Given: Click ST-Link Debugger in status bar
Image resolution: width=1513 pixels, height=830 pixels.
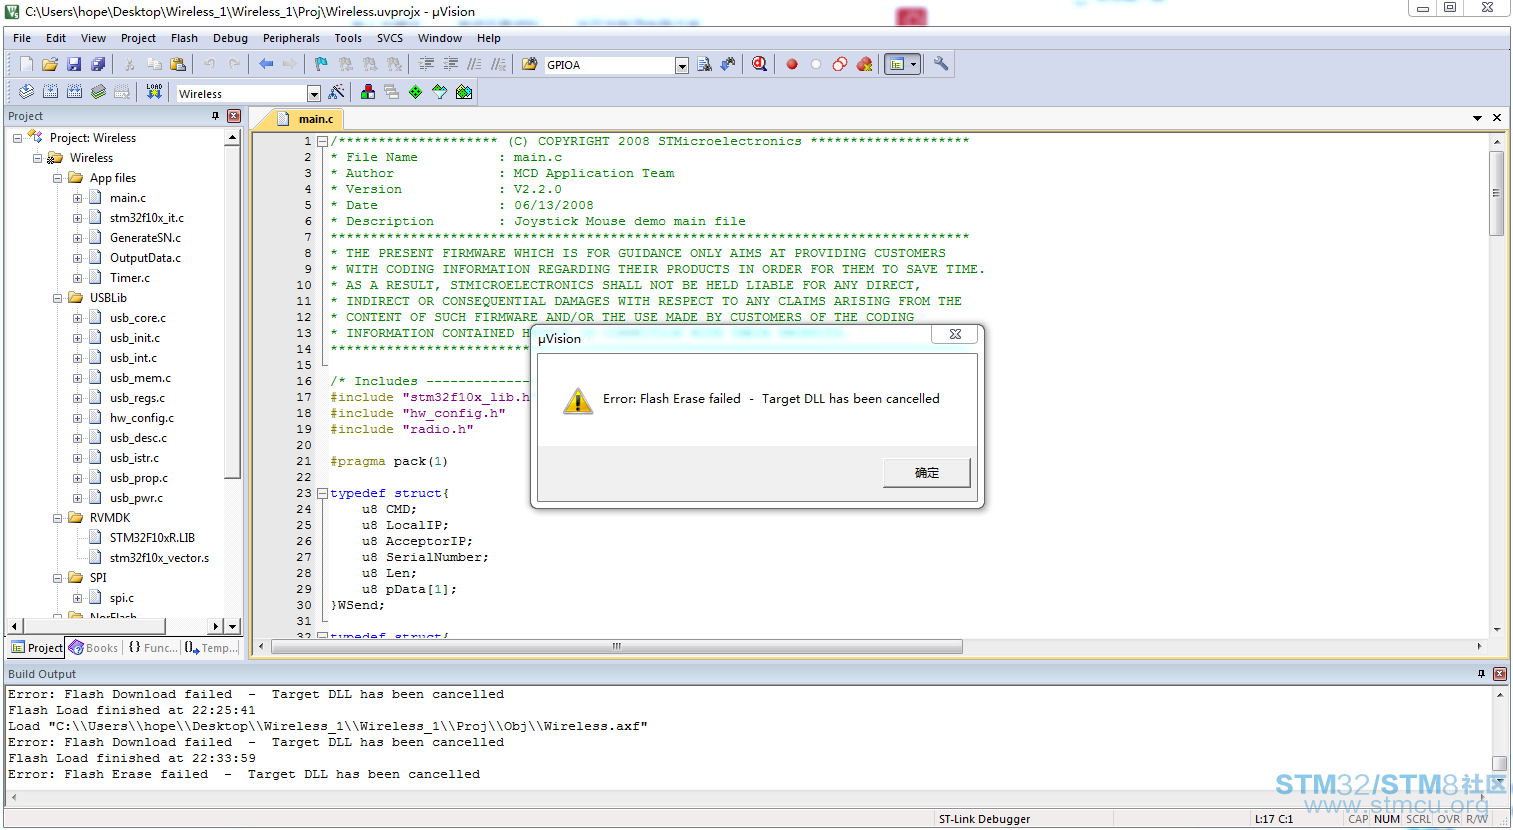Looking at the screenshot, I should 984,819.
